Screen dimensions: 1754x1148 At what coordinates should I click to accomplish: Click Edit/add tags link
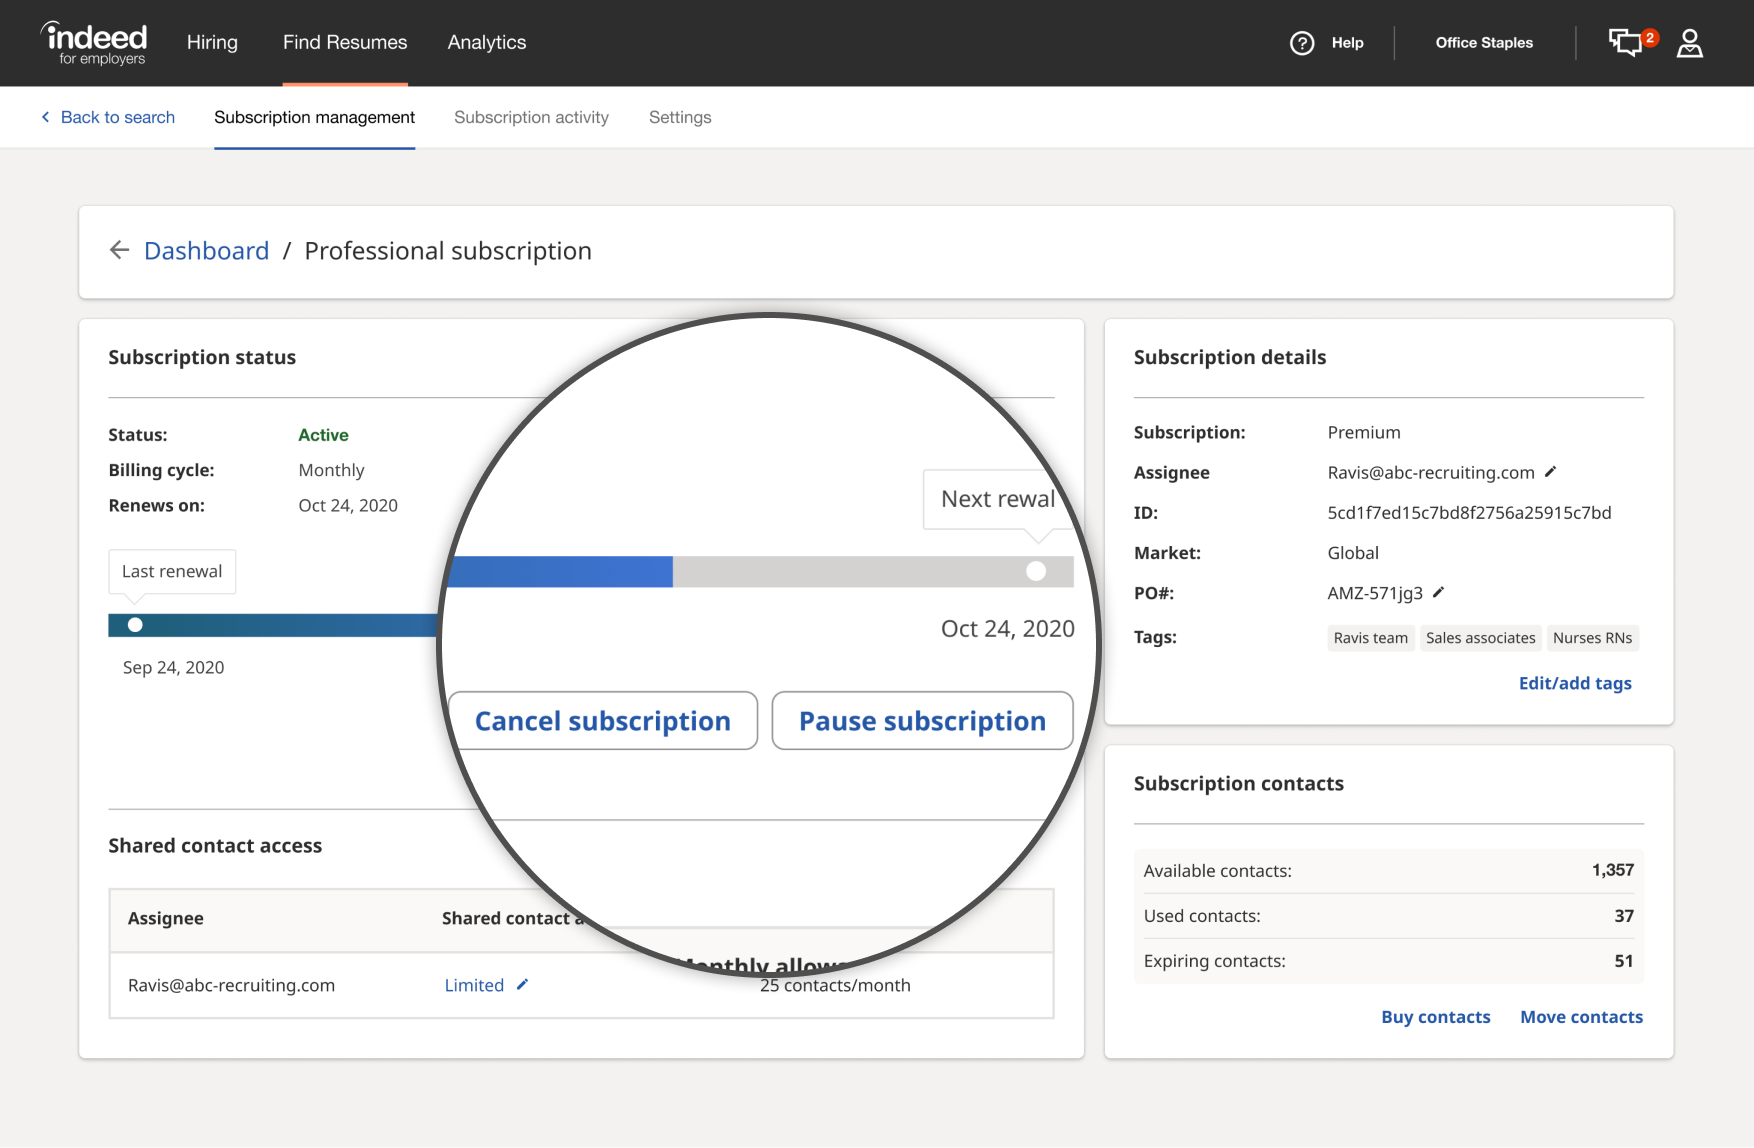[1575, 683]
